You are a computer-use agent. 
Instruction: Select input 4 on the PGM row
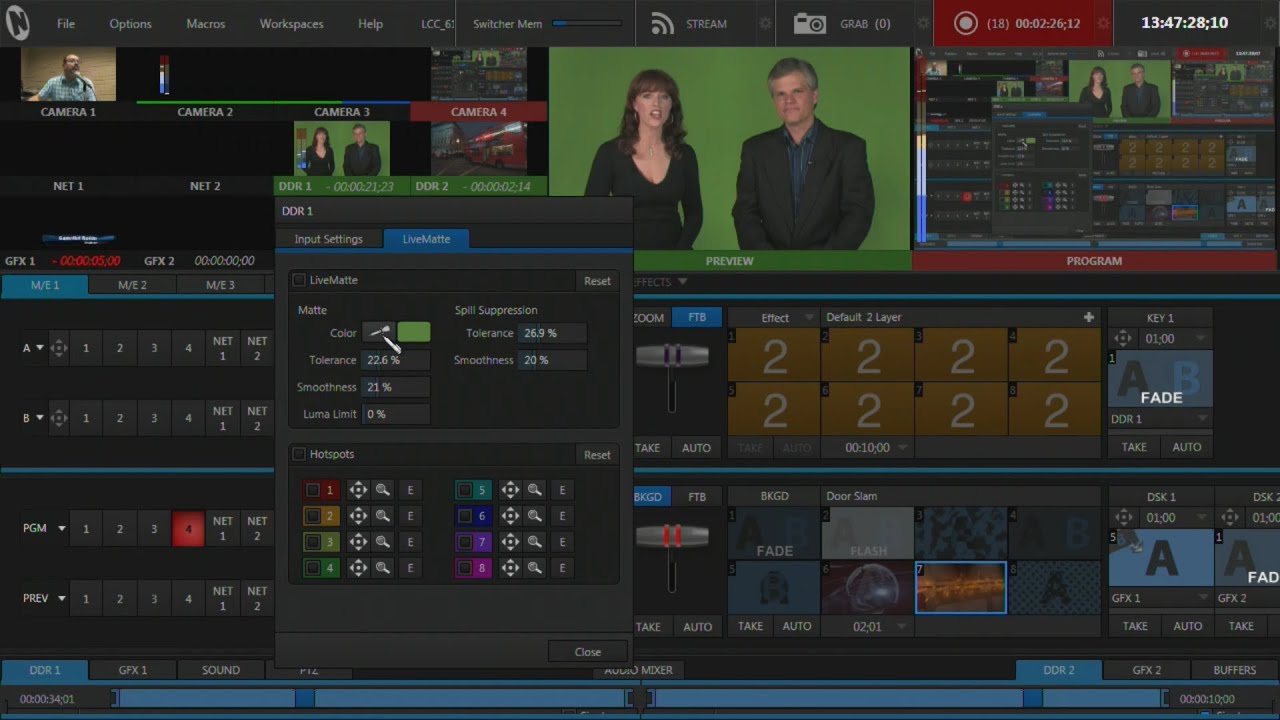click(188, 528)
